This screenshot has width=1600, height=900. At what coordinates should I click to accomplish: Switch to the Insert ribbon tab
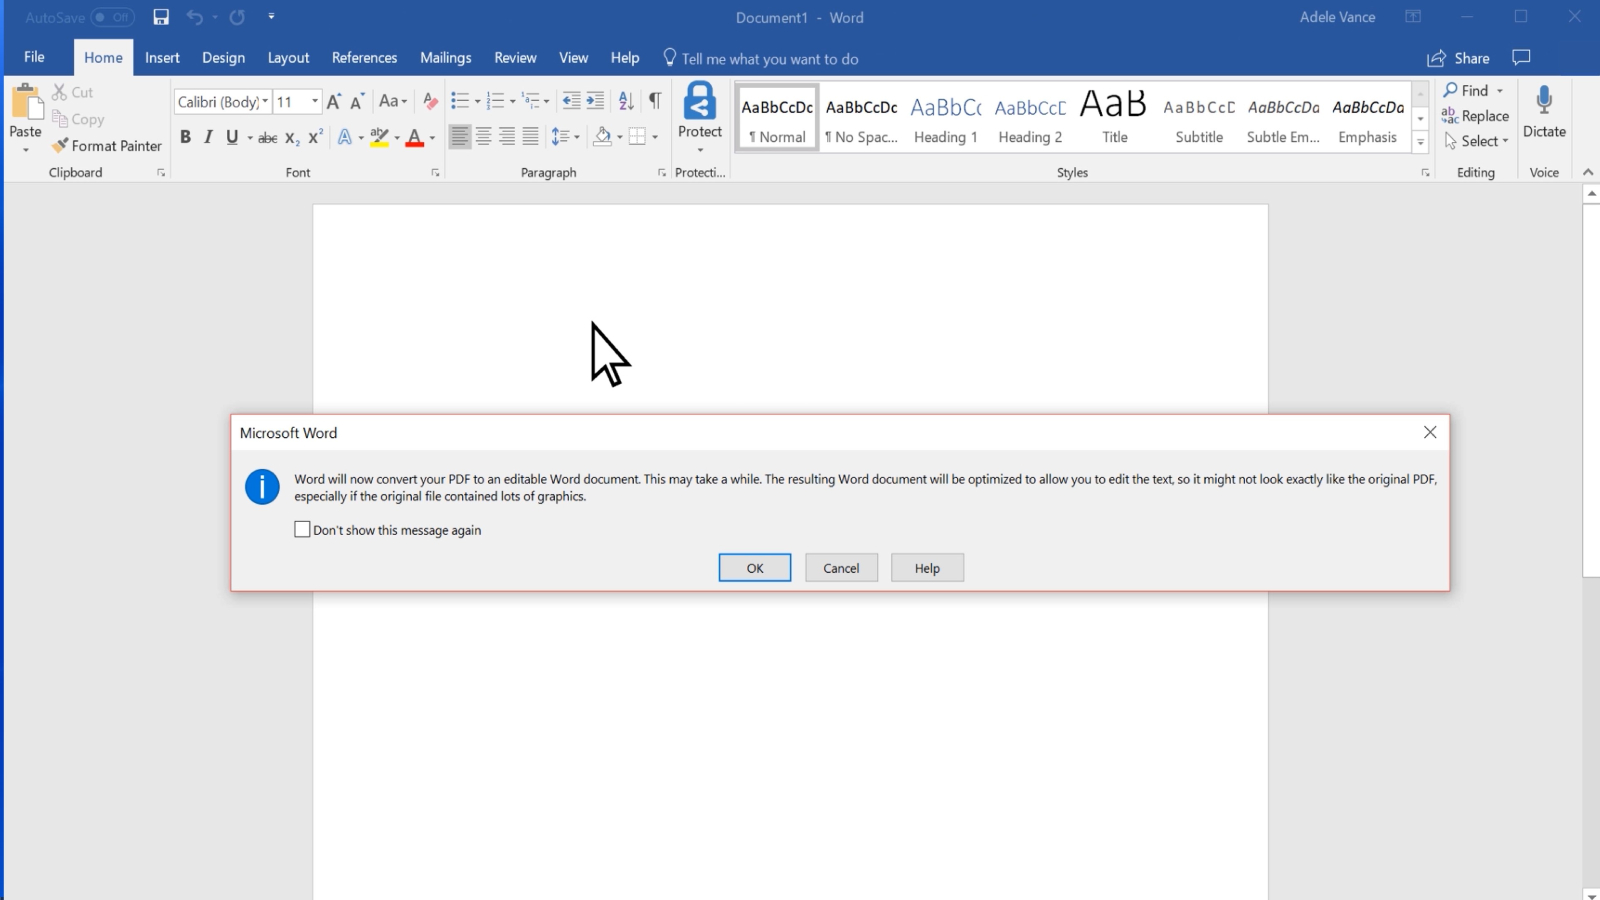click(162, 57)
